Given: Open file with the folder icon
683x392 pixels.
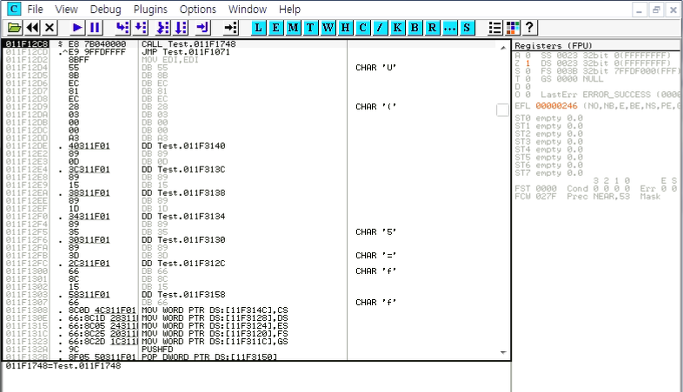Looking at the screenshot, I should click(14, 28).
